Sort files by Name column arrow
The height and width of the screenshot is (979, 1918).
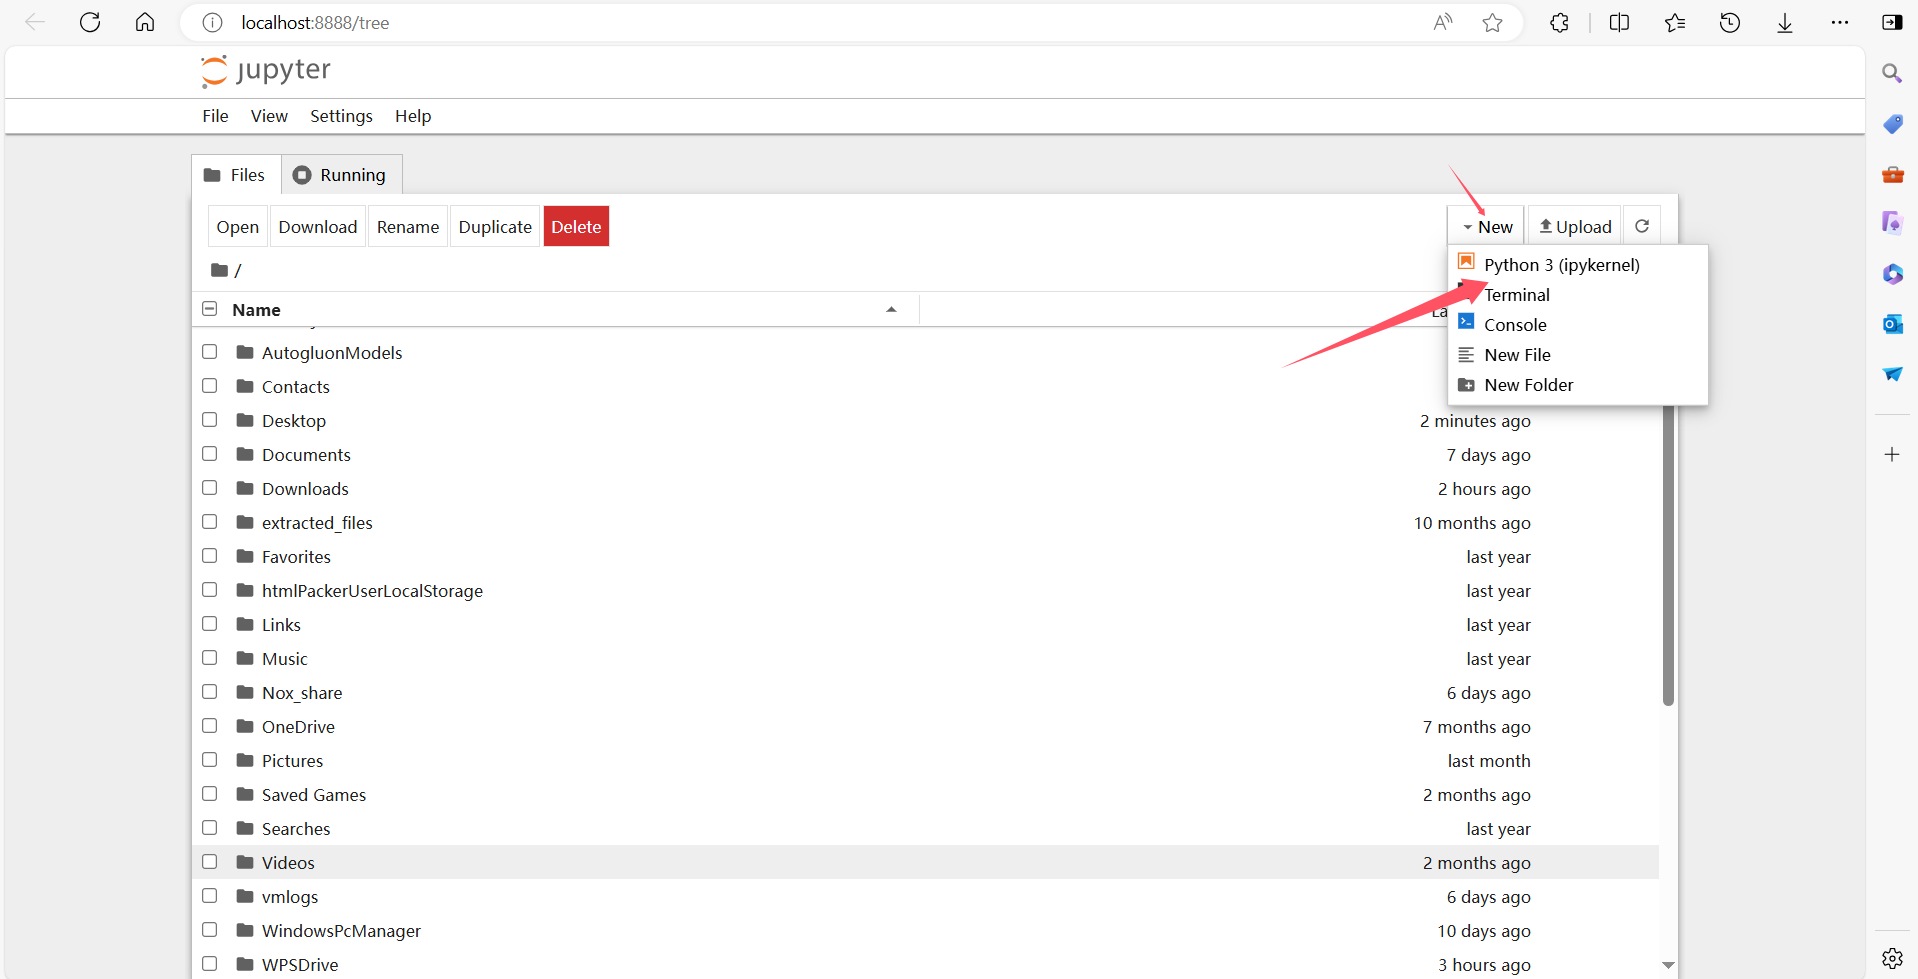click(x=891, y=310)
